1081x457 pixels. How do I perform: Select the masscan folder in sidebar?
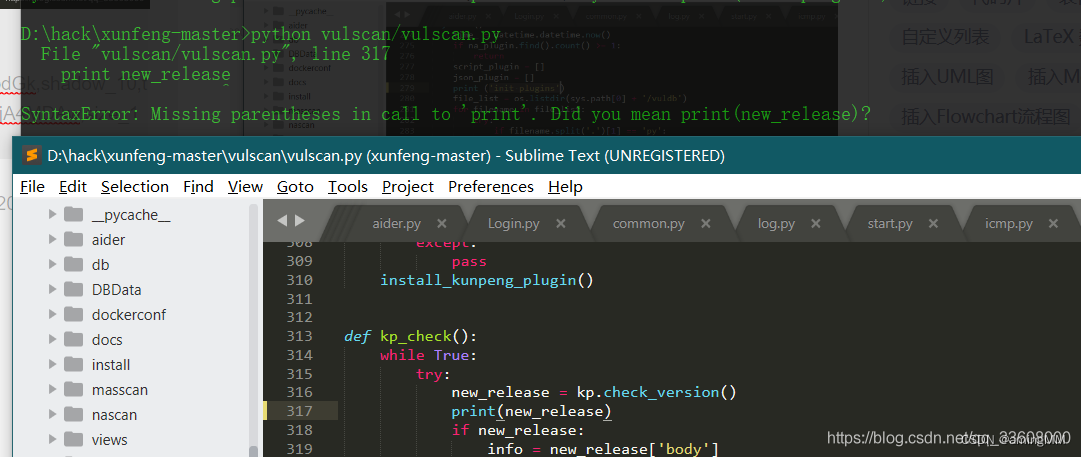click(120, 389)
